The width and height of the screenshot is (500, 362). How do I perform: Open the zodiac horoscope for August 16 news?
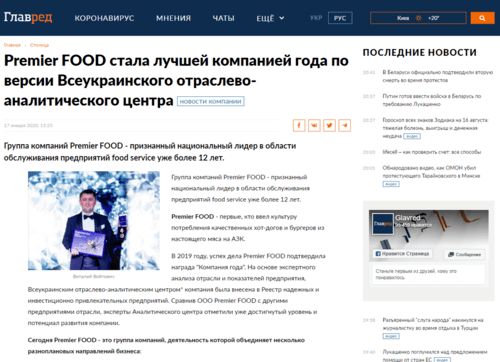tap(435, 128)
